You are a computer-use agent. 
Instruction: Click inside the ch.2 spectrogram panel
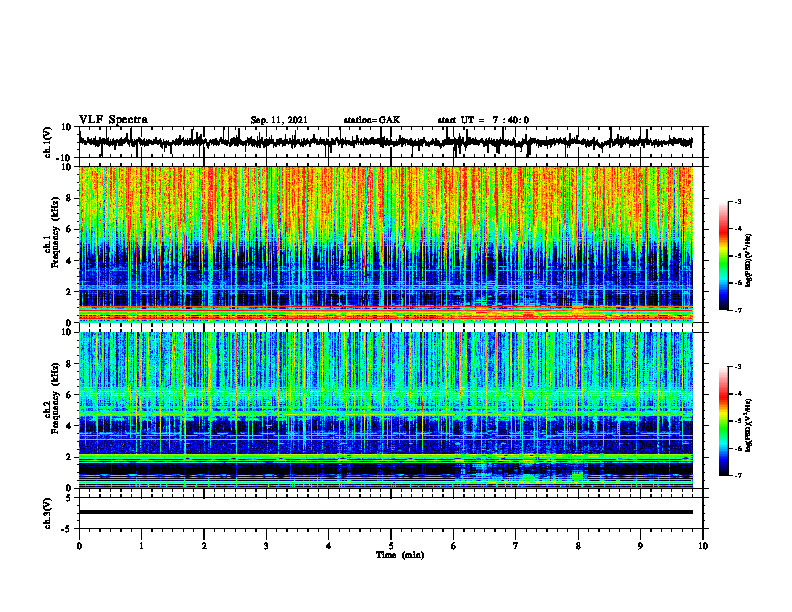click(x=385, y=410)
